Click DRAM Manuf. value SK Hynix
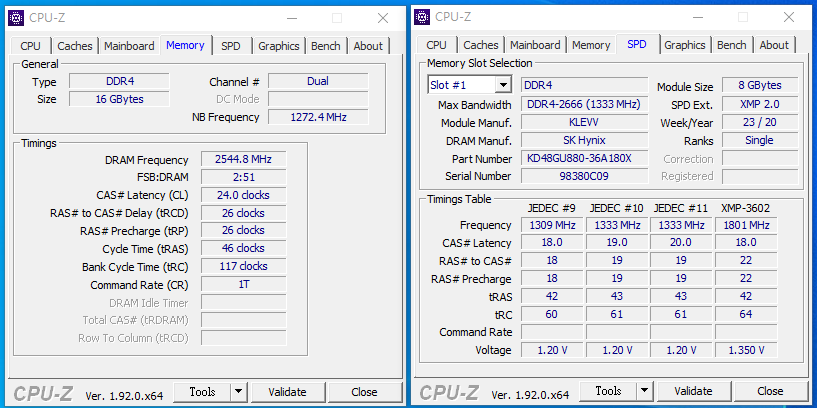Viewport: 817px width, 408px height. coord(585,140)
